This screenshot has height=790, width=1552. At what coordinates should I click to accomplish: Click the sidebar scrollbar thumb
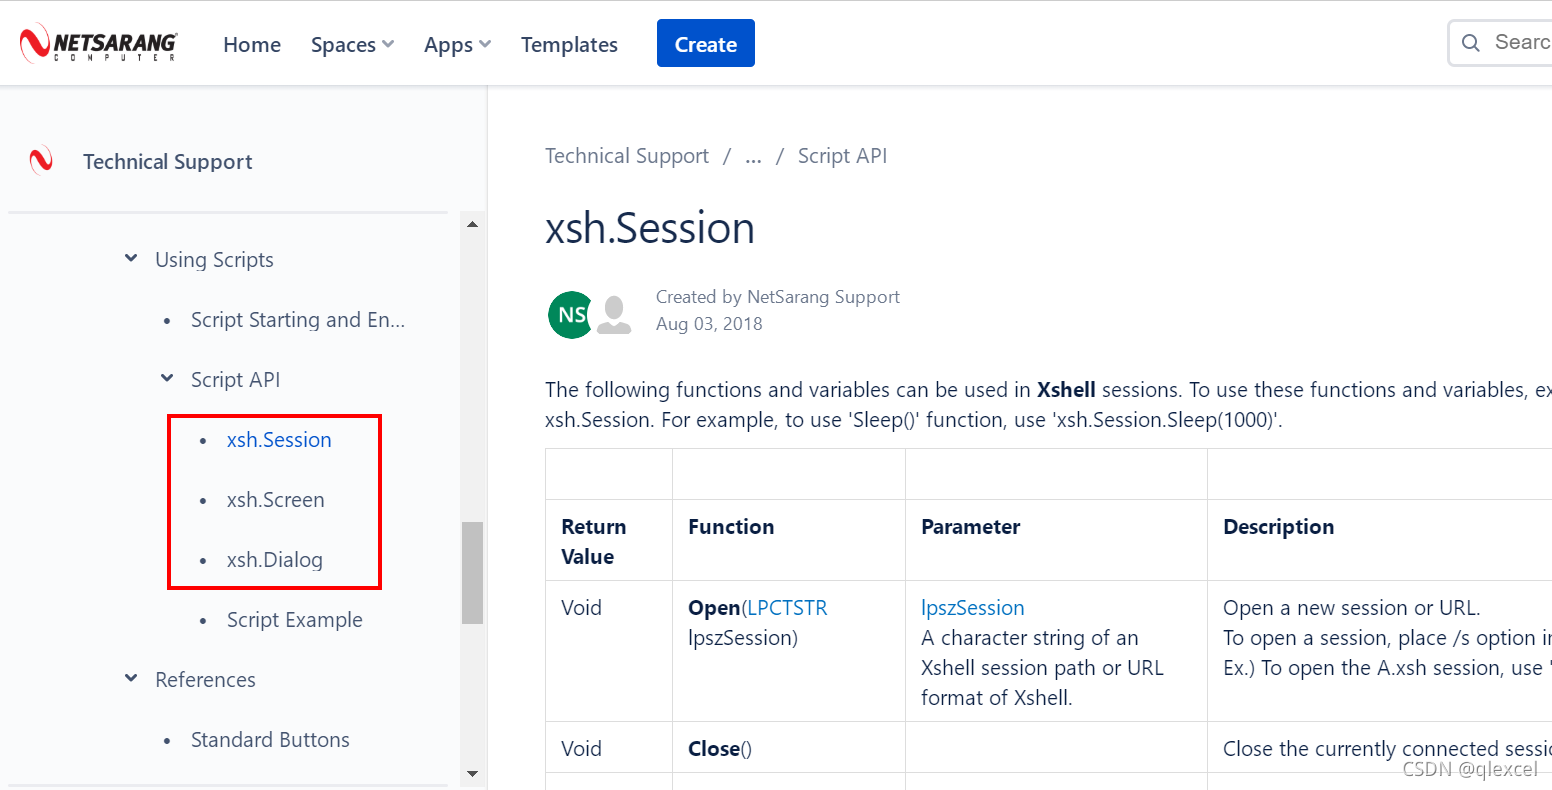point(472,573)
